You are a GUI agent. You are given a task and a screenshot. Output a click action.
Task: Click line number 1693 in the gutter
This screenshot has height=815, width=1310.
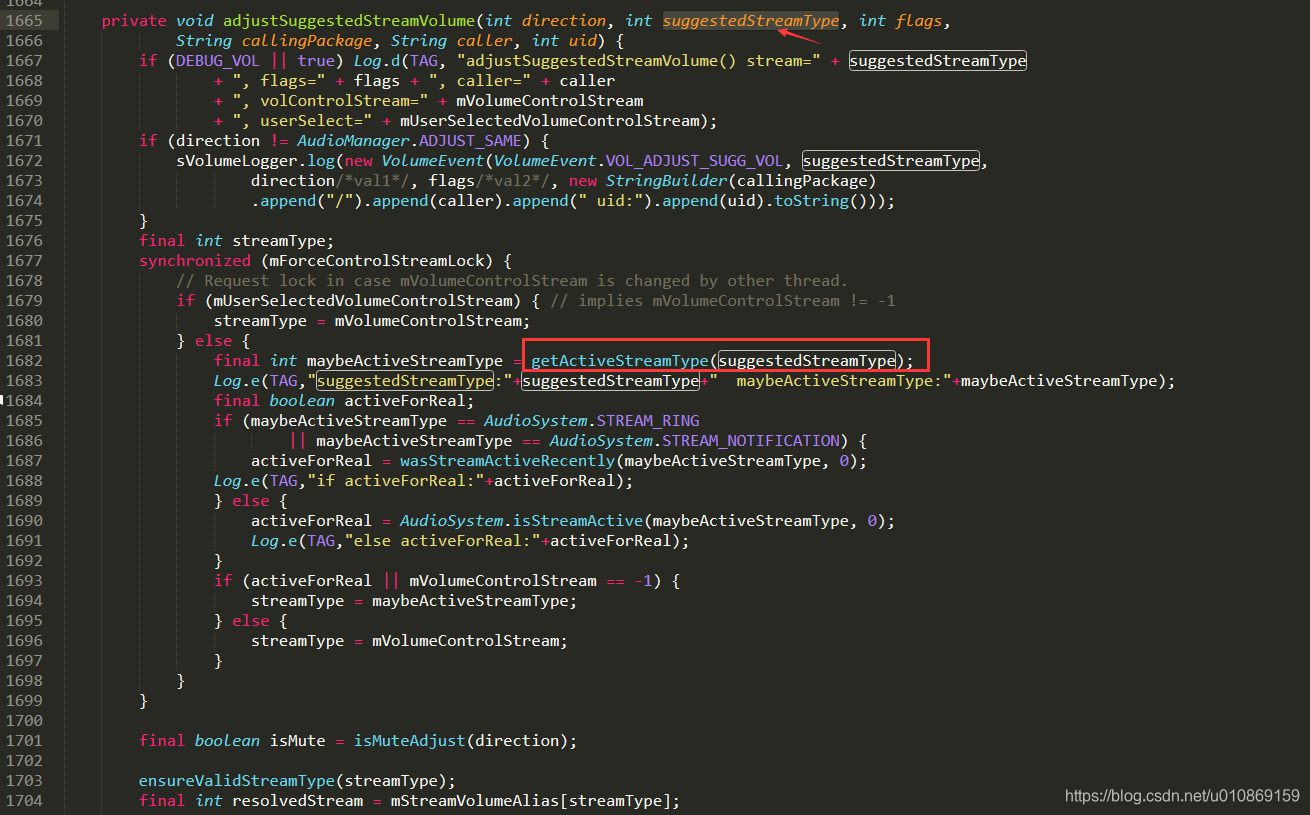tap(23, 581)
